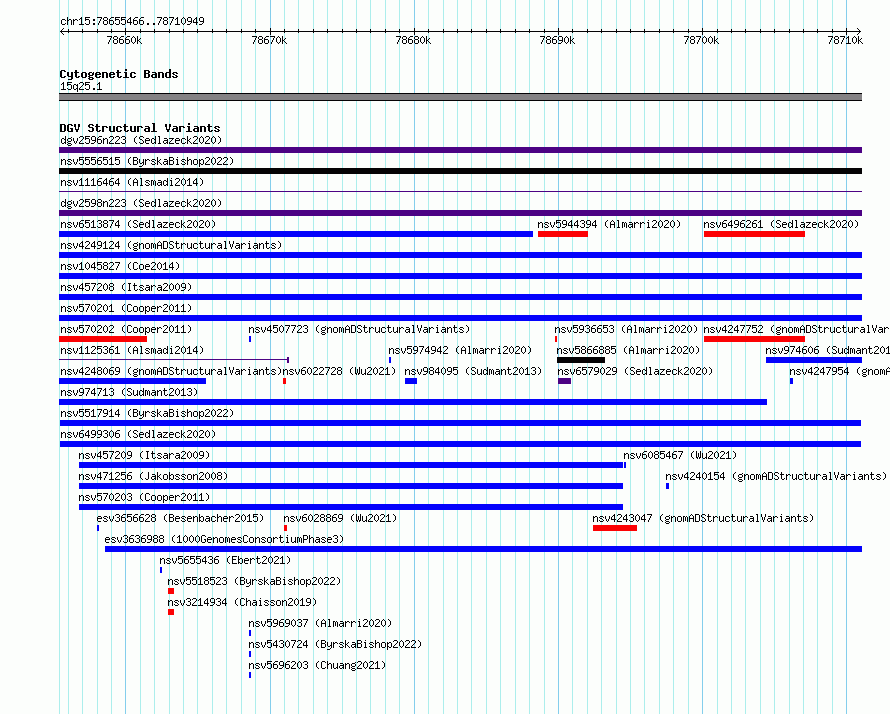
Task: Open esv3636988 (1000GenomesConsortiumPhase3) variant
Action: click(224, 539)
